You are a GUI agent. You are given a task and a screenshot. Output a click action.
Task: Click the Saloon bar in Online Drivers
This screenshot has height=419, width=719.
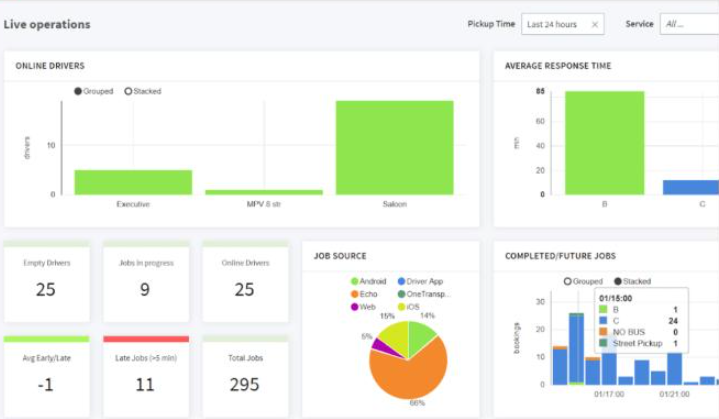395,148
